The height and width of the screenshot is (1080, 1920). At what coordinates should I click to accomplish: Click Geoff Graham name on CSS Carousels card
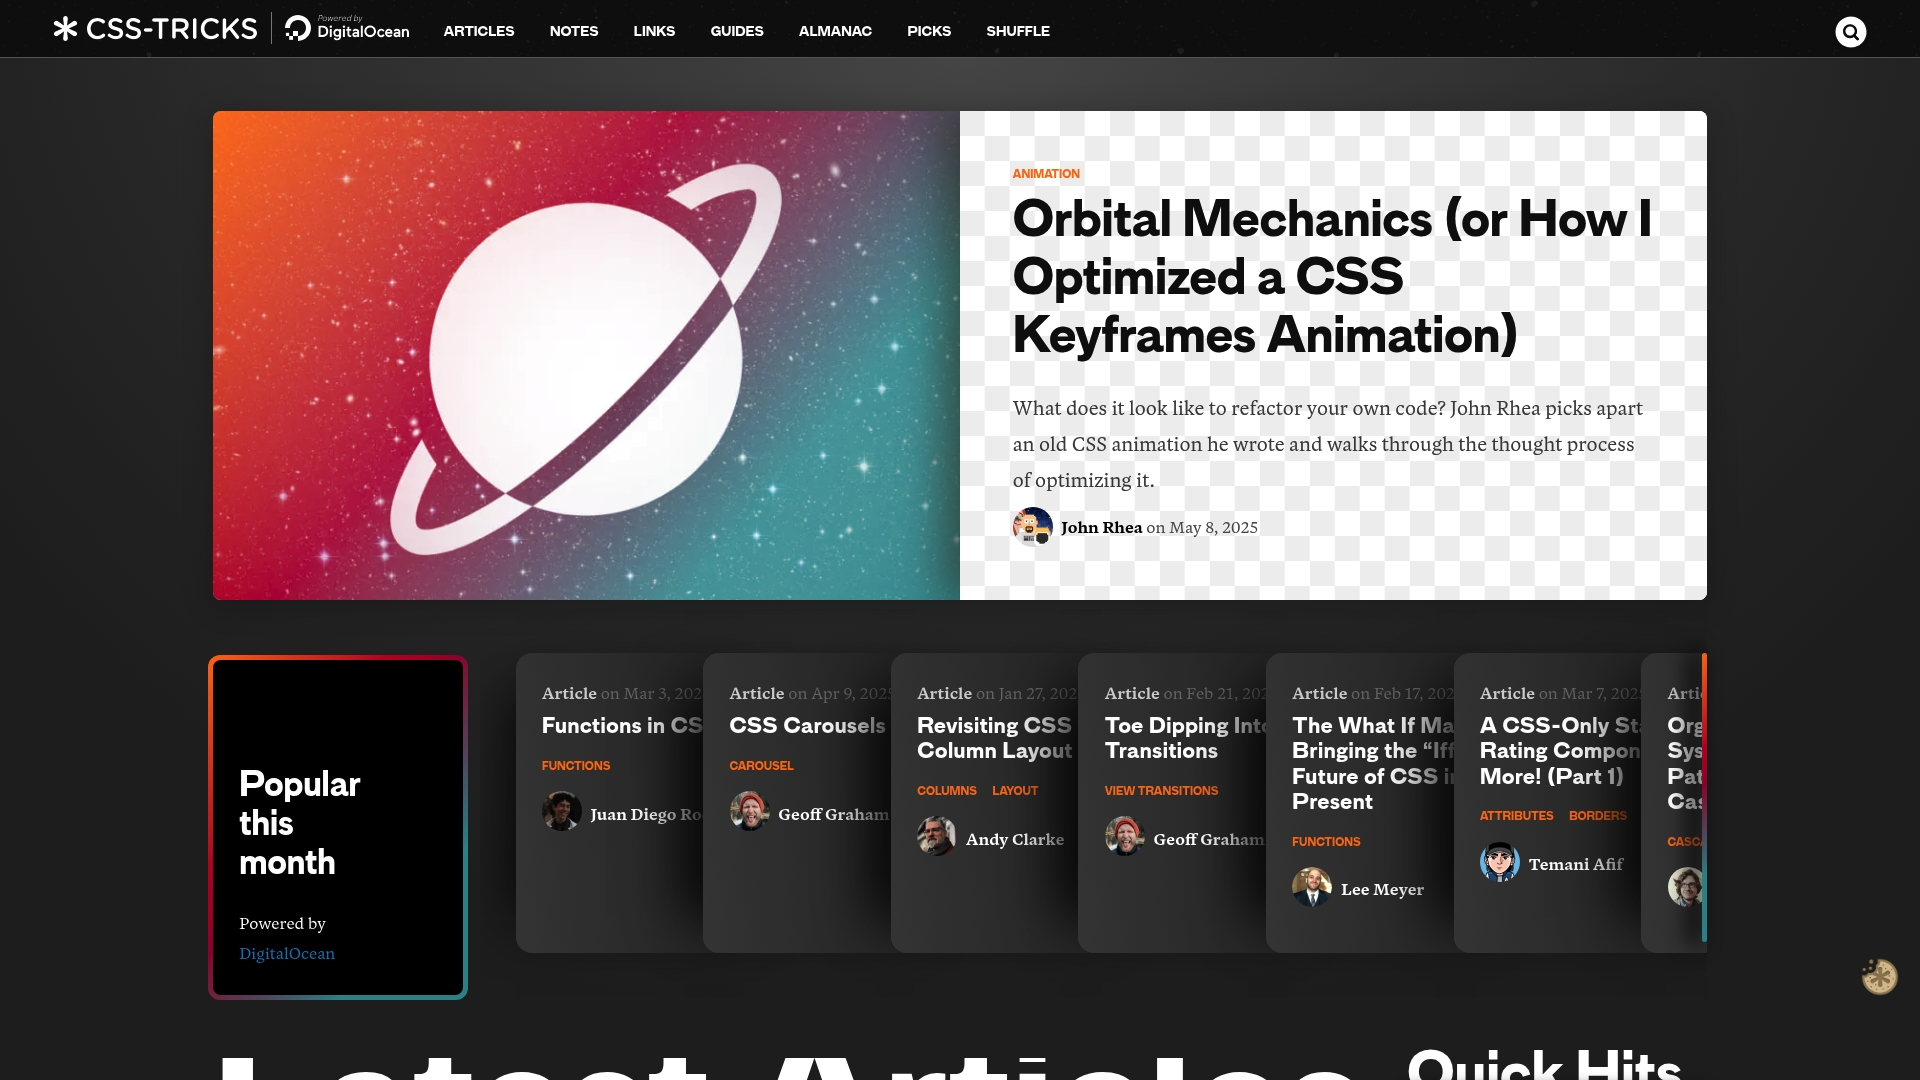833,815
